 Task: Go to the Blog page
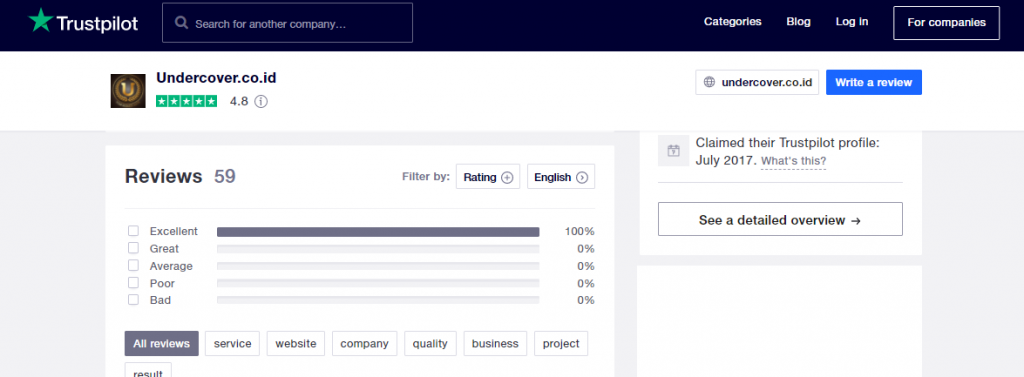(x=799, y=22)
